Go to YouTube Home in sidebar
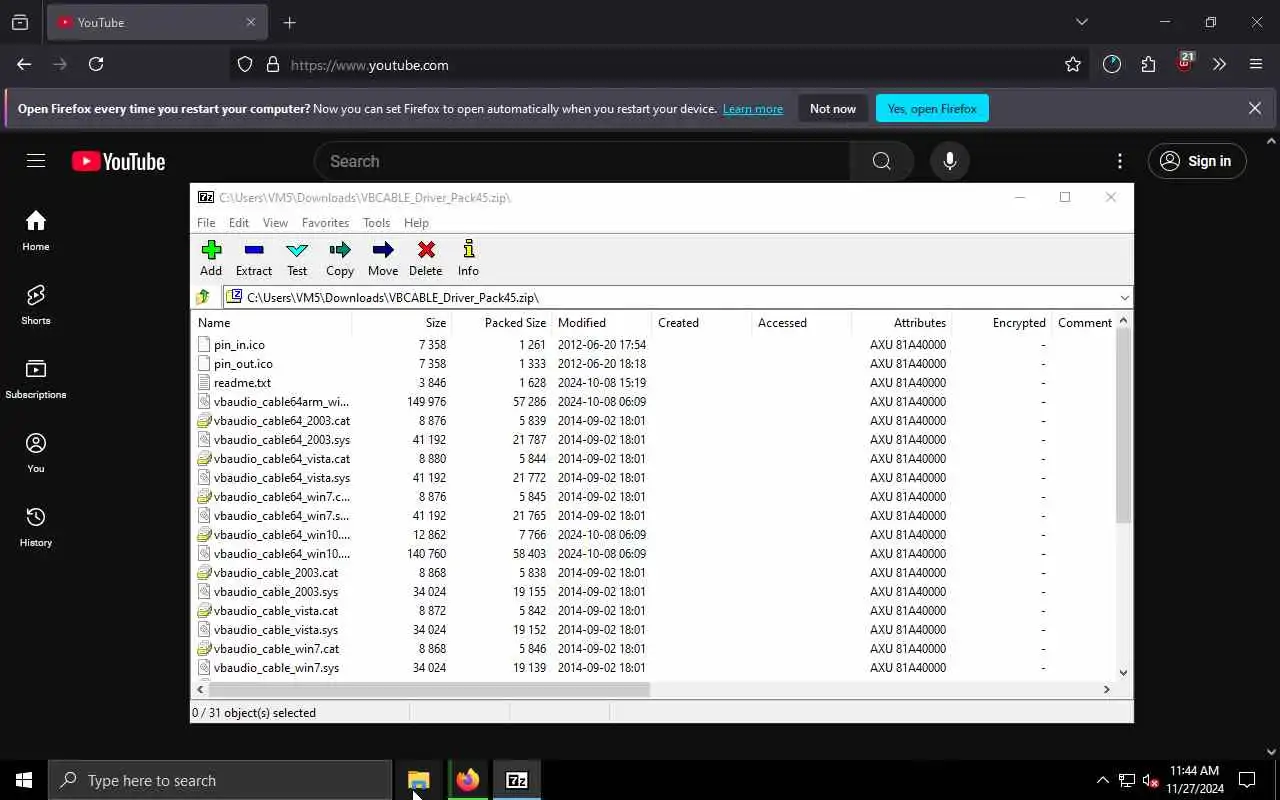The image size is (1280, 800). 36,231
